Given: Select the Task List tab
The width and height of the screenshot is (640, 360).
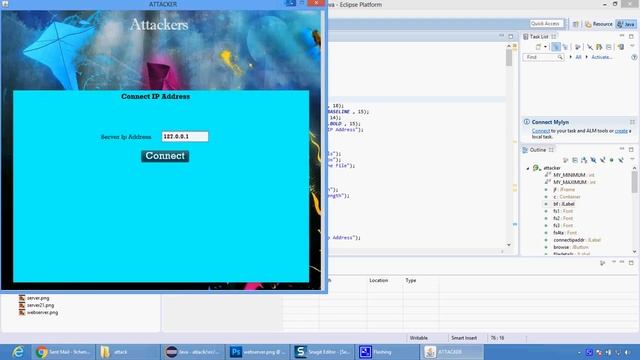Looking at the screenshot, I should click(539, 36).
